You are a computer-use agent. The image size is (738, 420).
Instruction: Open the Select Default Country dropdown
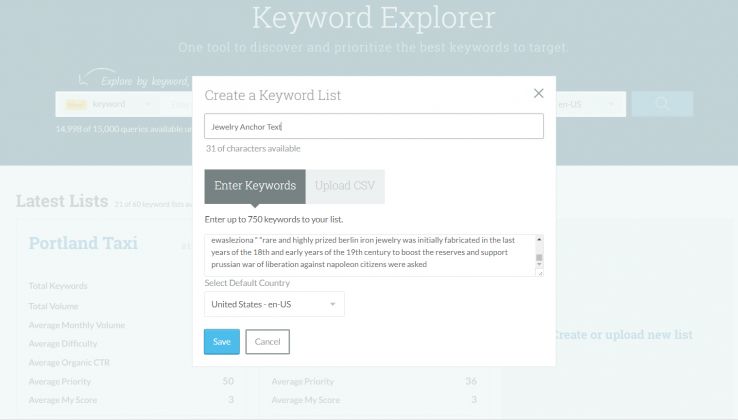click(274, 304)
